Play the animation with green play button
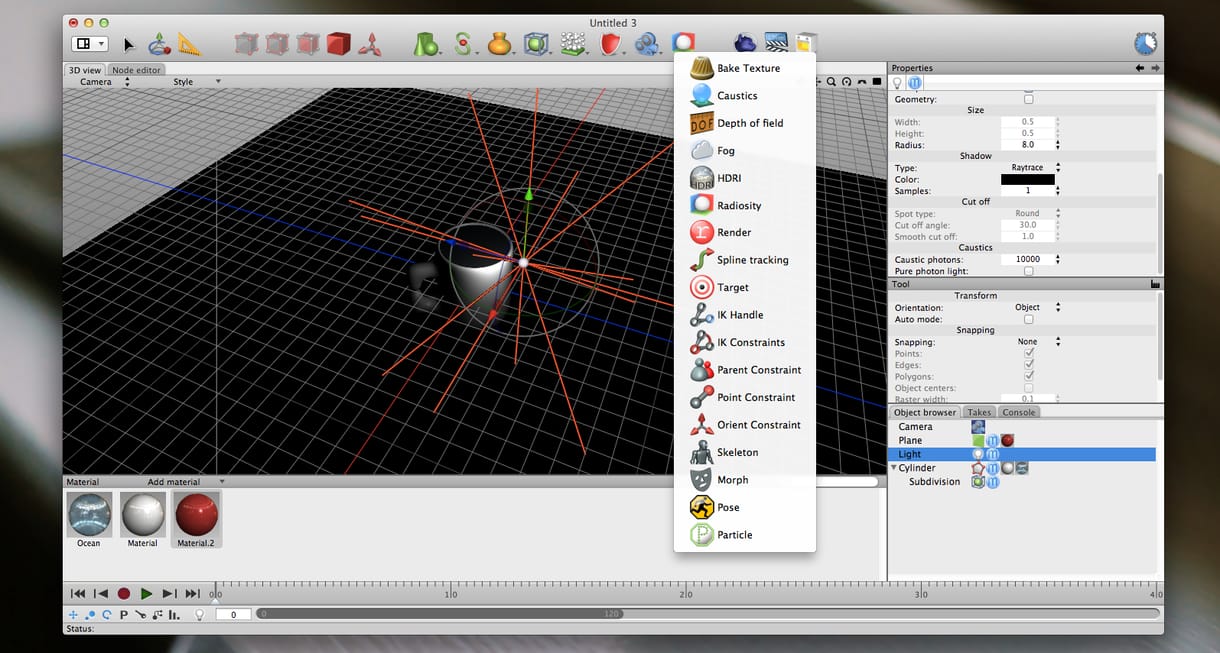Viewport: 1220px width, 653px height. (146, 594)
